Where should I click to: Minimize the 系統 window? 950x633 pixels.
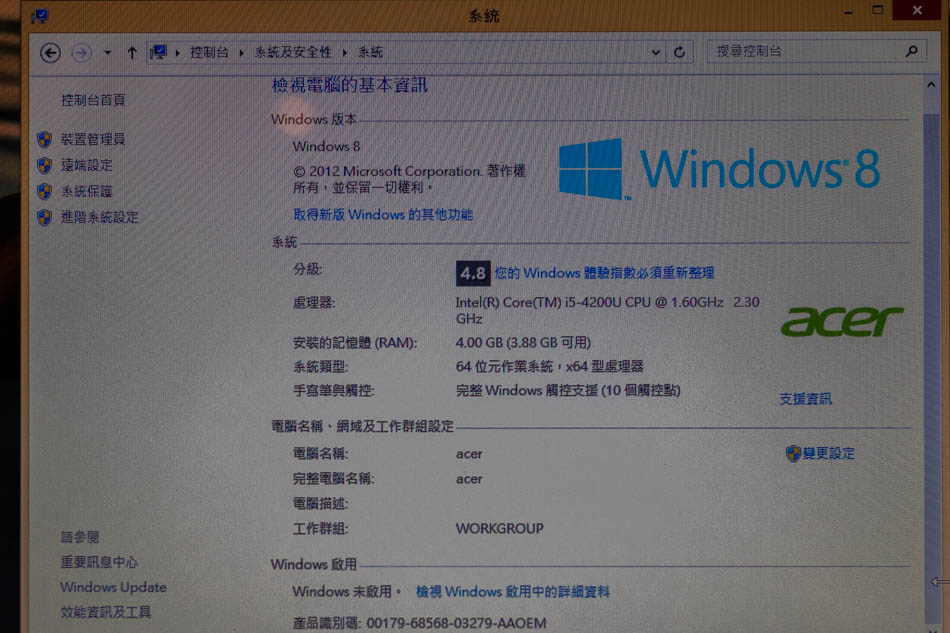coord(848,11)
